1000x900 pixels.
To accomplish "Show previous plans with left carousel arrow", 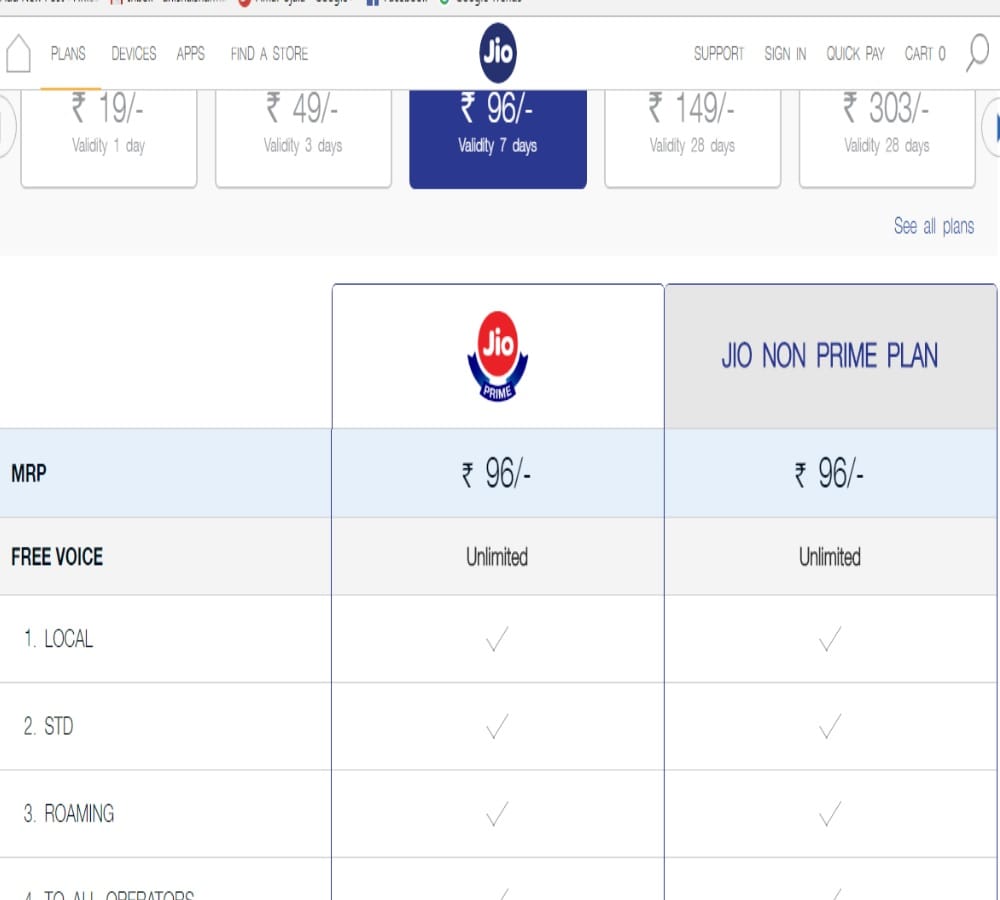I will (x=6, y=126).
